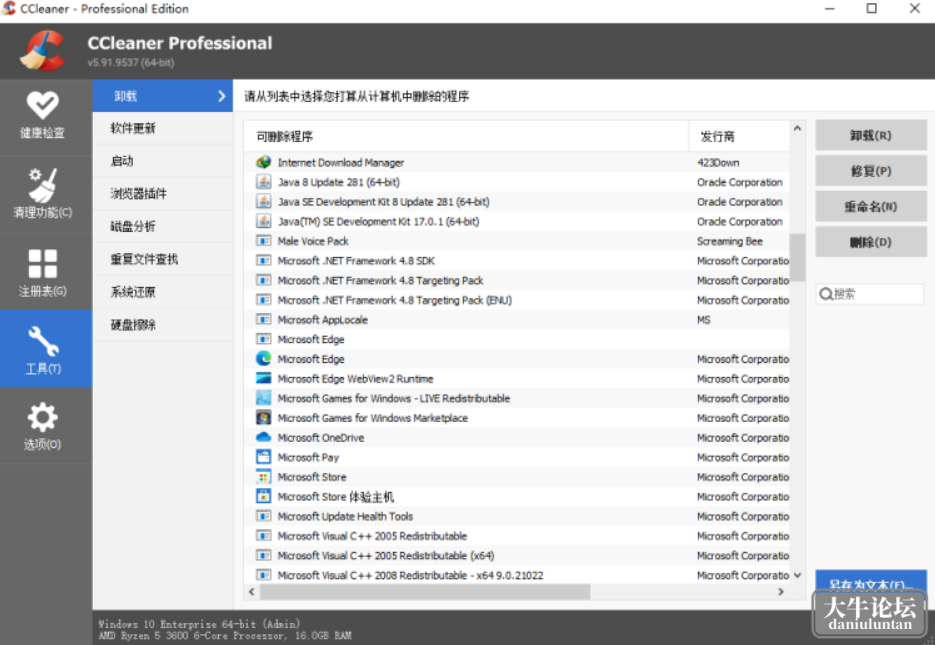Click the Repair (P) button
The height and width of the screenshot is (645, 935).
(871, 171)
